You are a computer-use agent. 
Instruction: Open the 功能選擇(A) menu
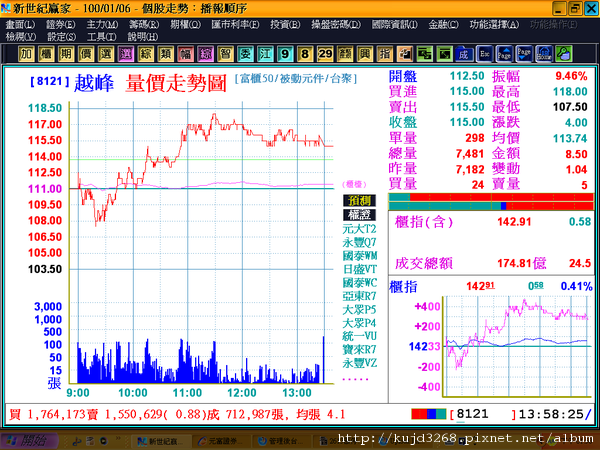(494, 24)
